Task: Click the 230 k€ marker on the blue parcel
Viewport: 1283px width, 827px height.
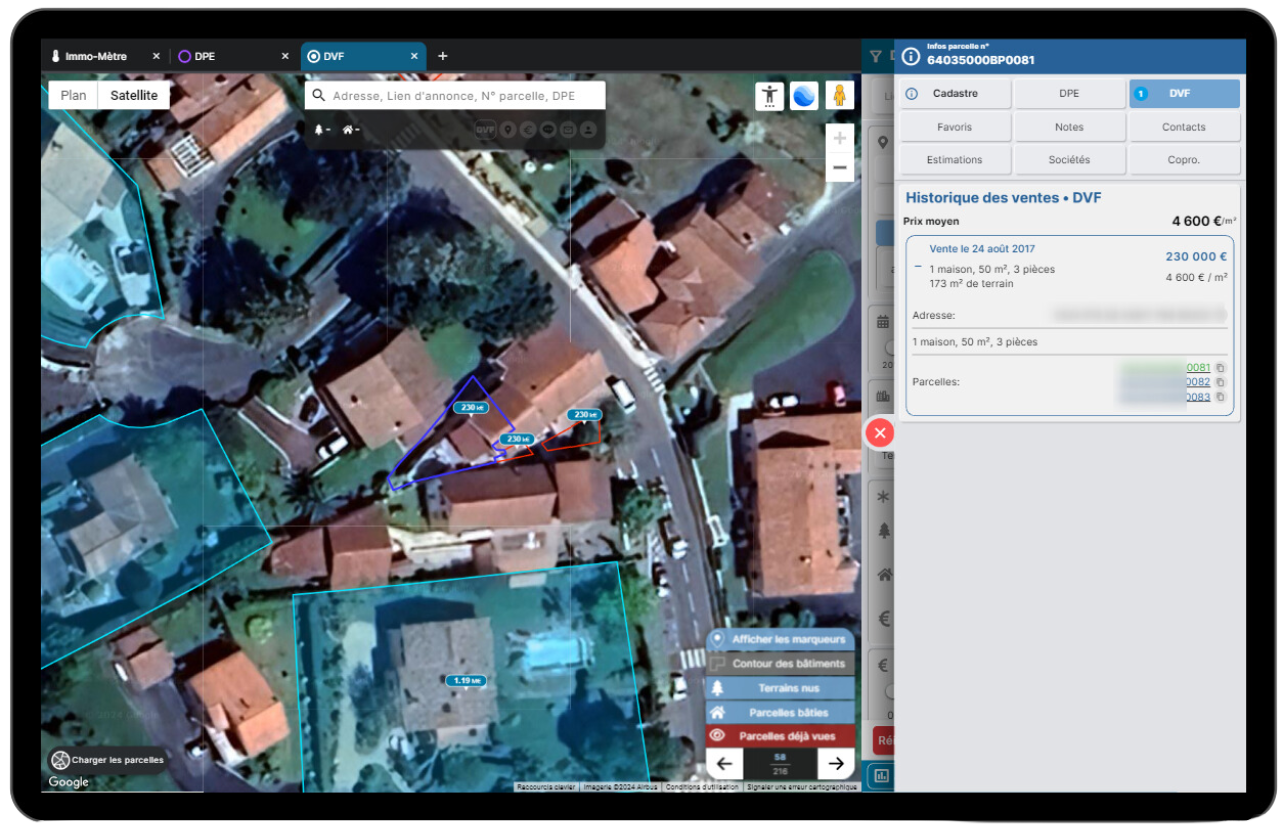Action: coord(469,408)
